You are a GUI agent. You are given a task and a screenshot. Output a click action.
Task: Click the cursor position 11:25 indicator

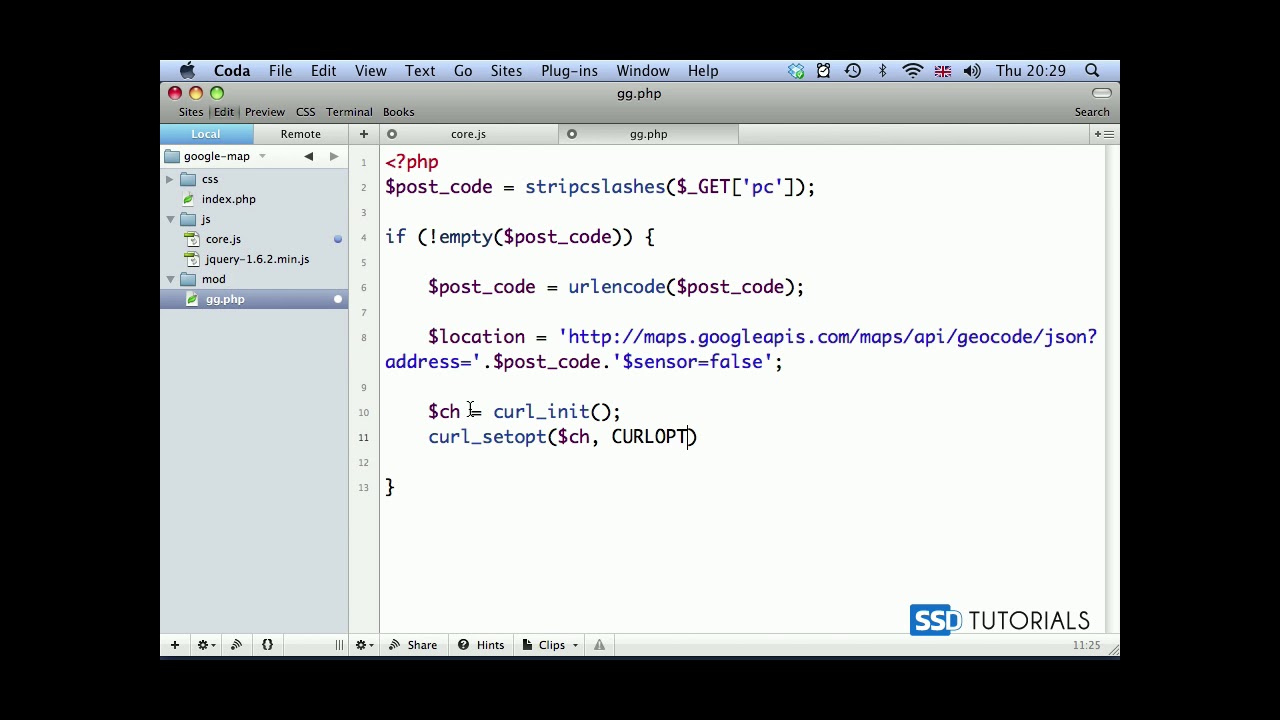1086,646
